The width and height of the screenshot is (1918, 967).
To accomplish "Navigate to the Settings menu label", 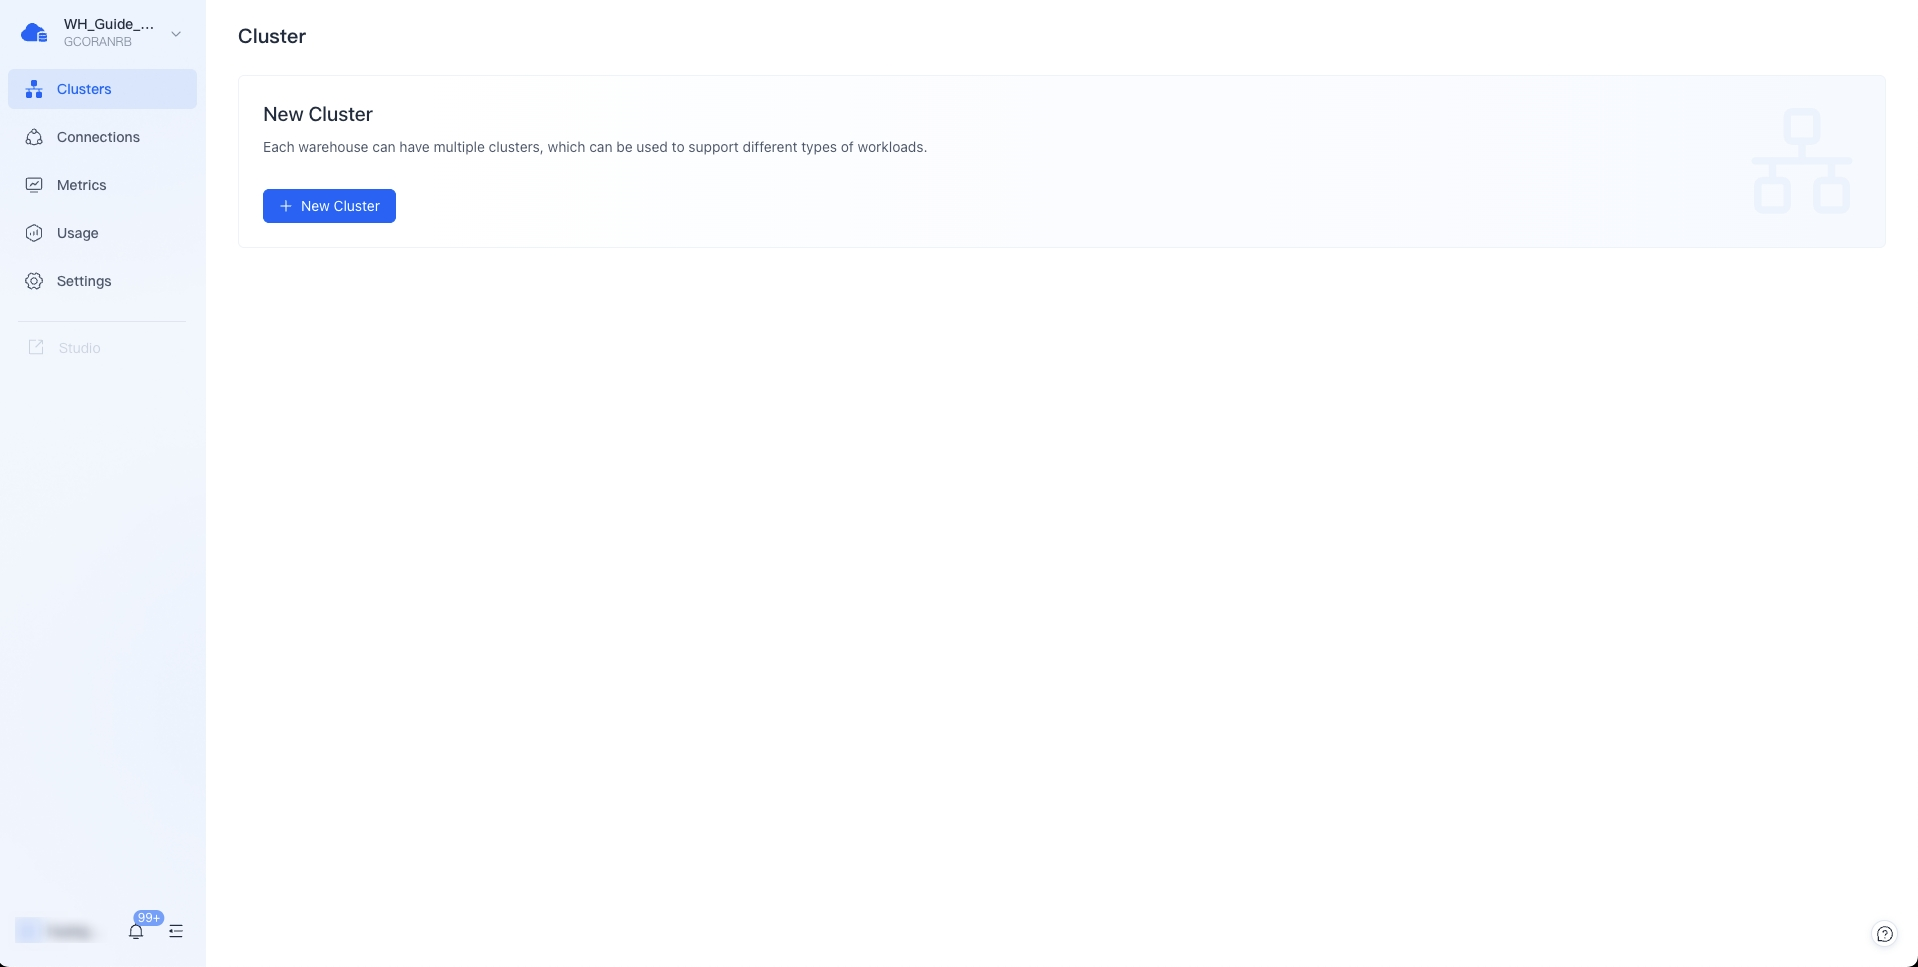I will pyautogui.click(x=84, y=281).
